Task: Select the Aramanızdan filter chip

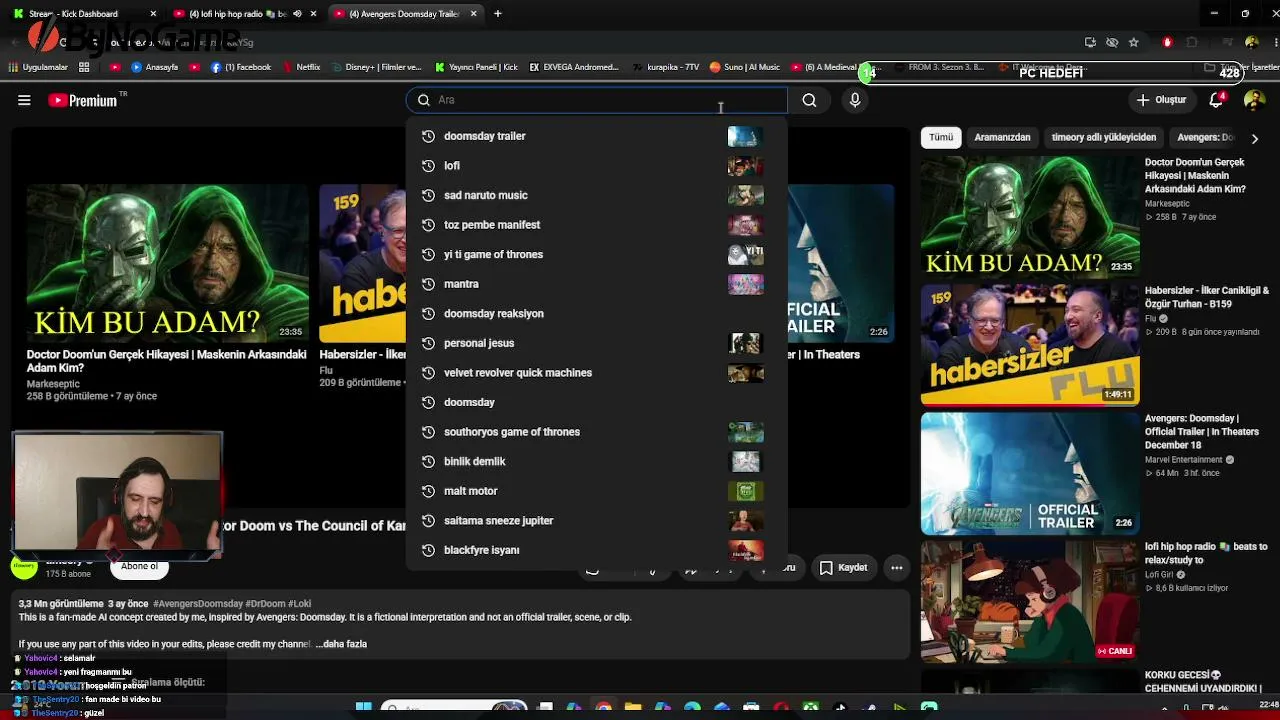Action: click(1002, 137)
